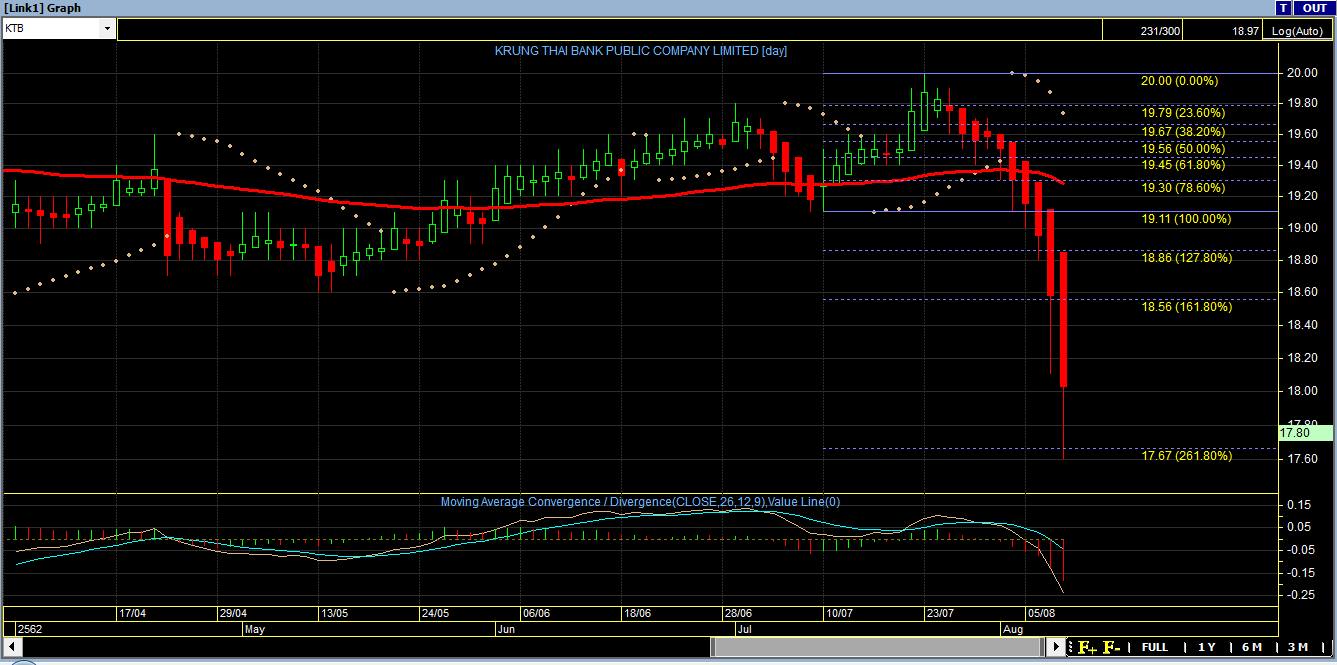Set chart range to 1Y
The width and height of the screenshot is (1337, 665).
pos(1207,647)
